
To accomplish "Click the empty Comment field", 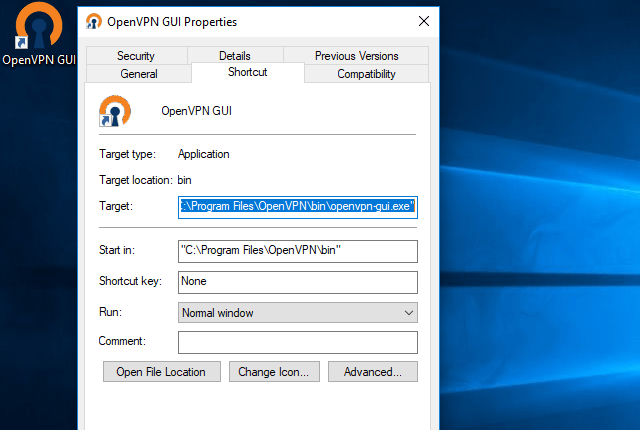I will tap(298, 342).
